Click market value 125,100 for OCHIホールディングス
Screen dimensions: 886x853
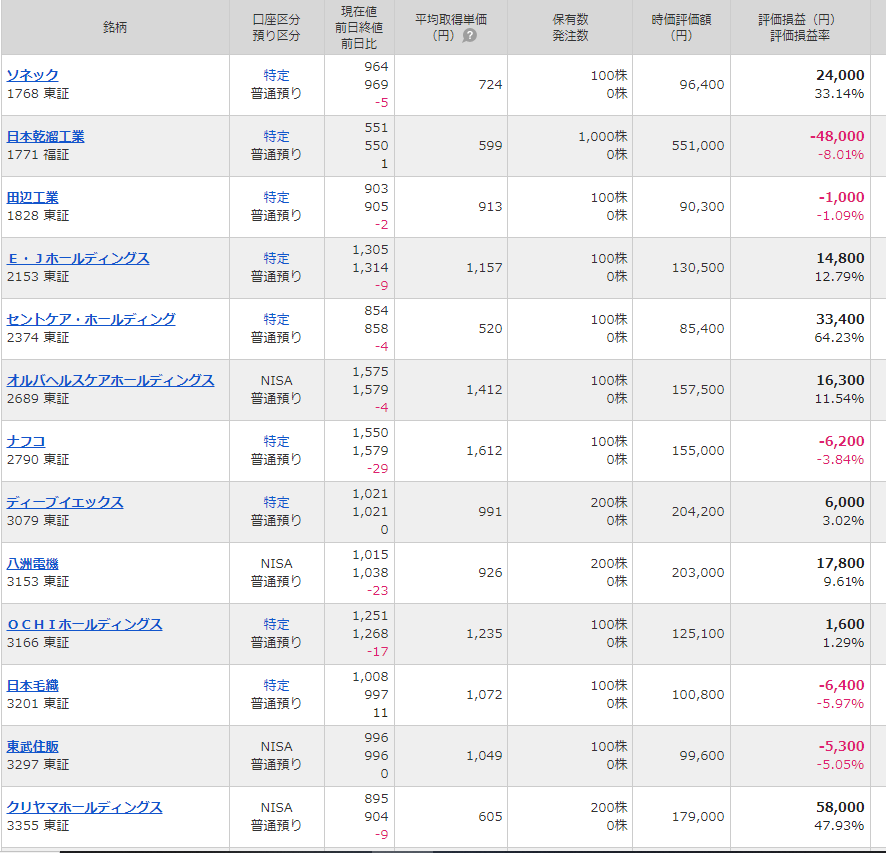[698, 634]
